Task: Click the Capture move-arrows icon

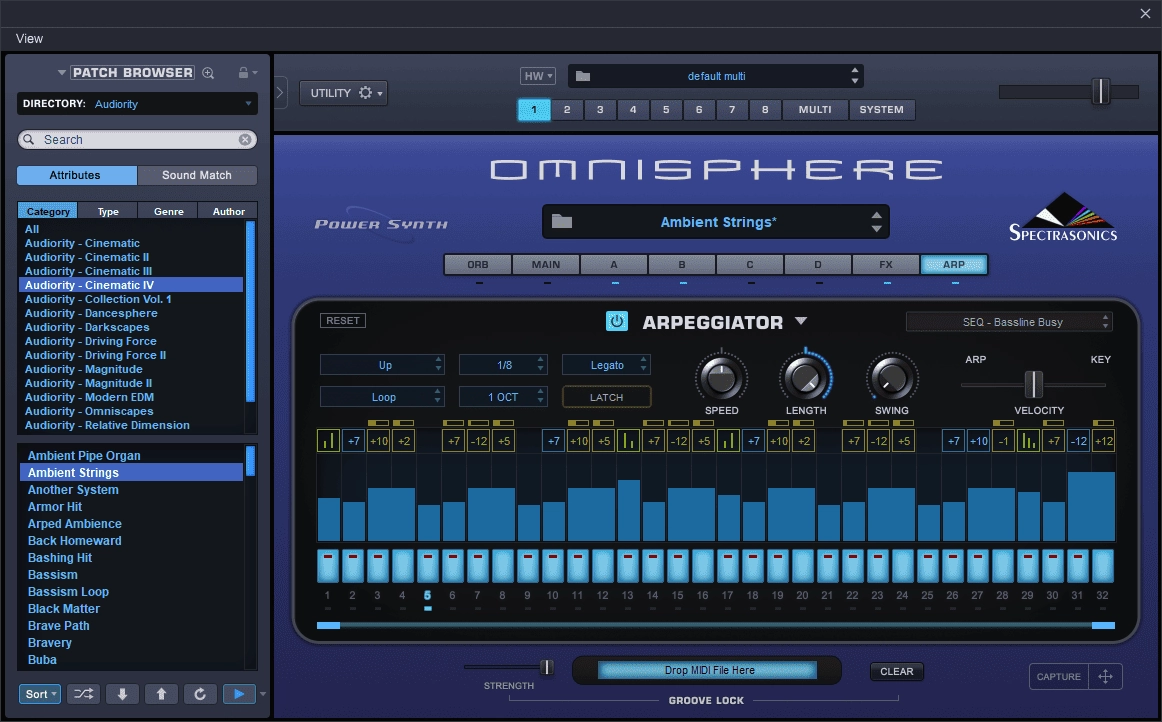Action: [1105, 676]
